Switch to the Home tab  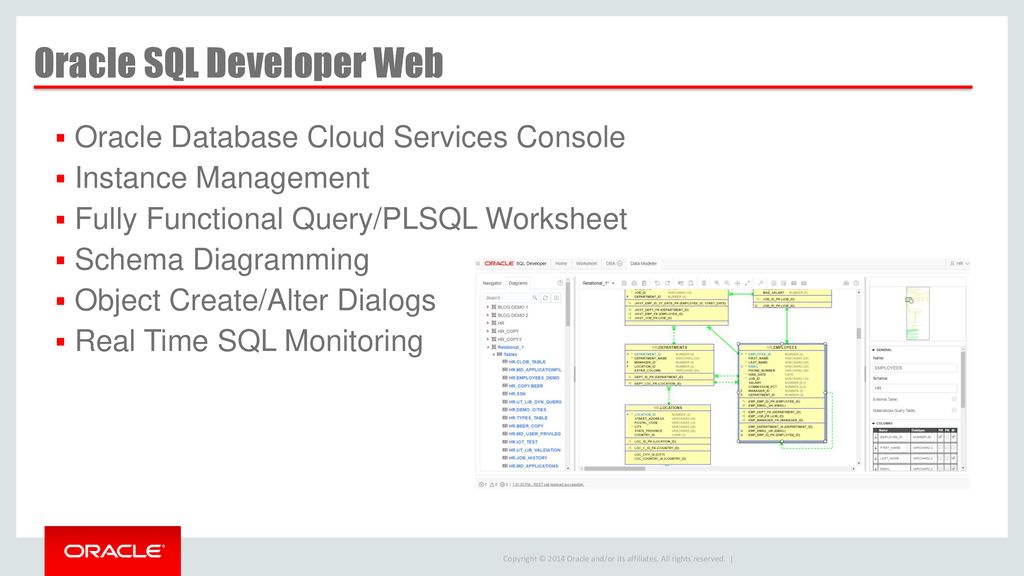pos(561,263)
